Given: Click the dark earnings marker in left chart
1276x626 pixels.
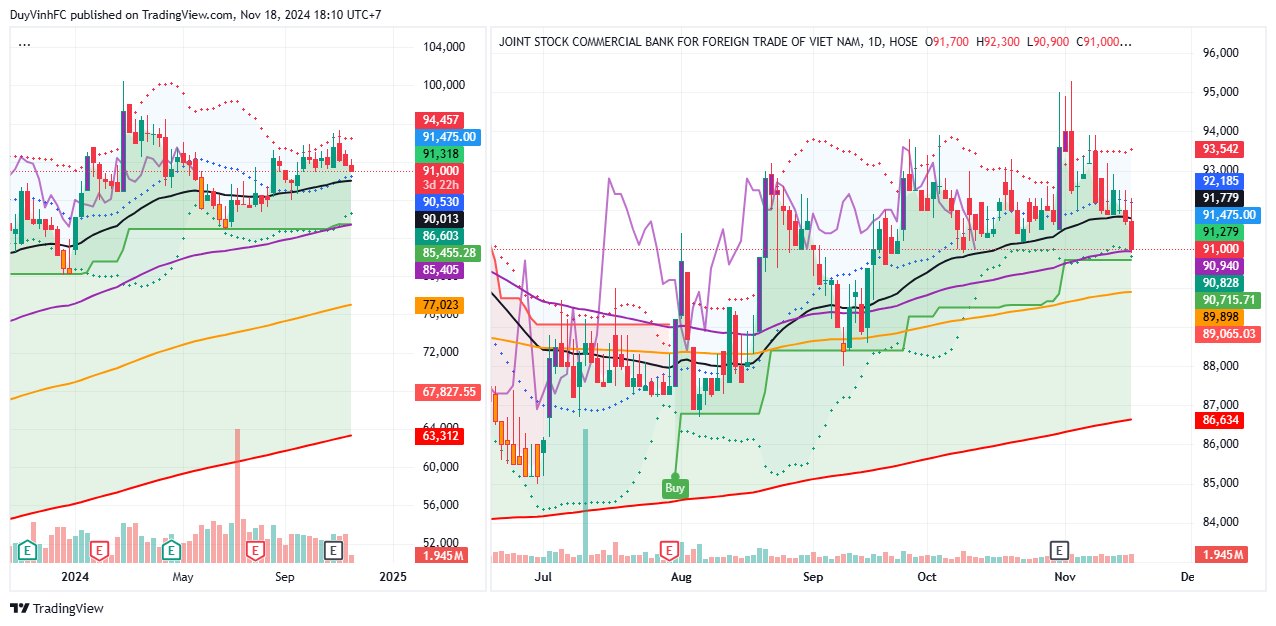Looking at the screenshot, I should click(x=334, y=550).
